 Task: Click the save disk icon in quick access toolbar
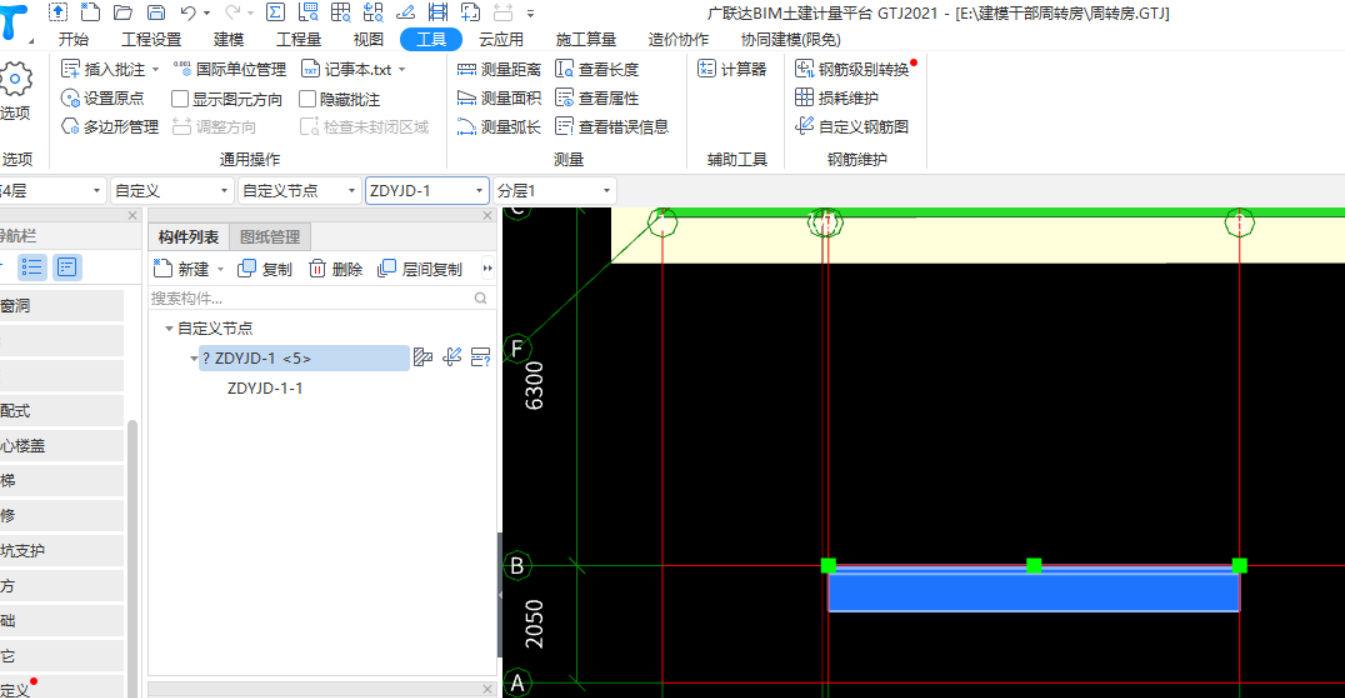(x=156, y=13)
